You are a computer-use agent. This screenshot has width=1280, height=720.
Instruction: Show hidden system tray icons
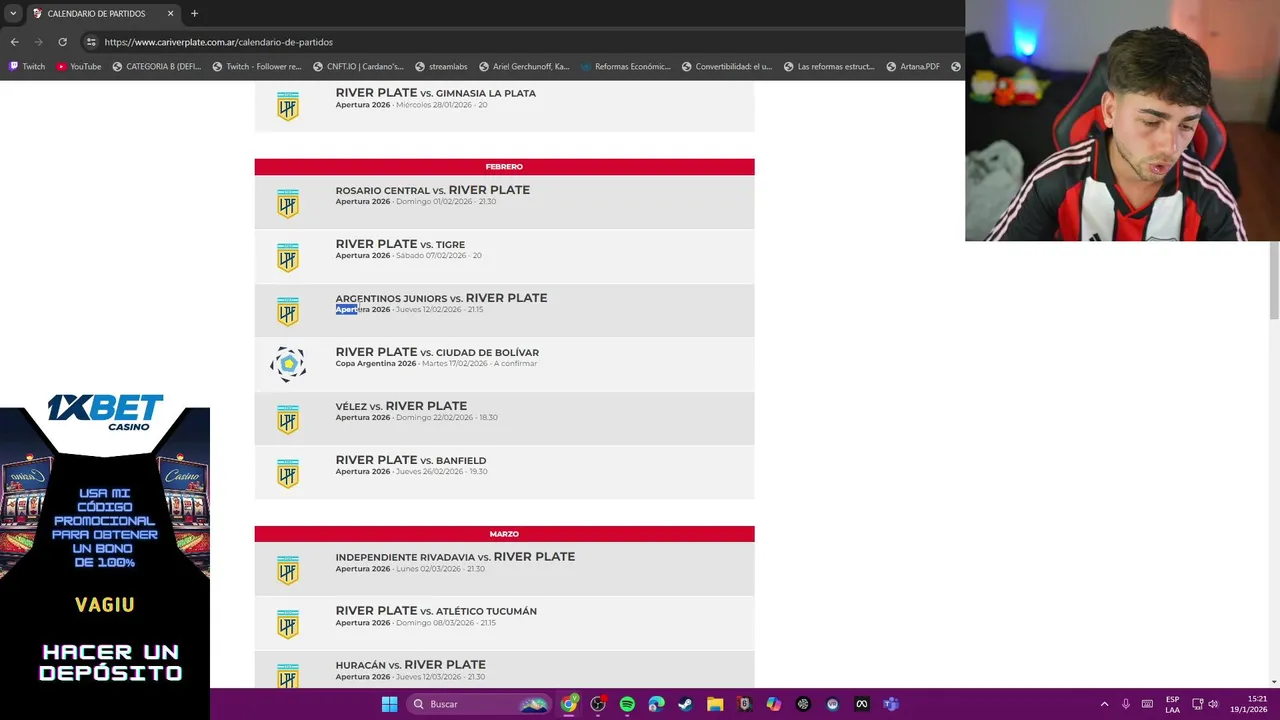pyautogui.click(x=1104, y=704)
